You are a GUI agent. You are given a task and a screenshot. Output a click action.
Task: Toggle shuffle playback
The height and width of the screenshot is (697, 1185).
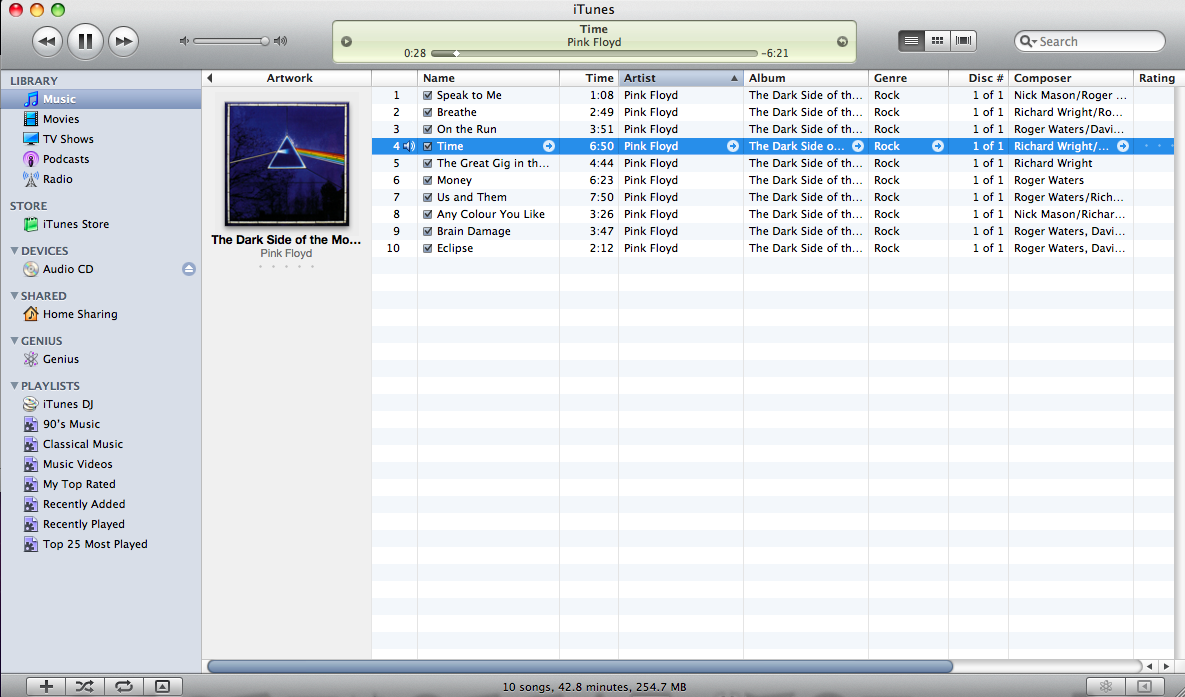[85, 686]
